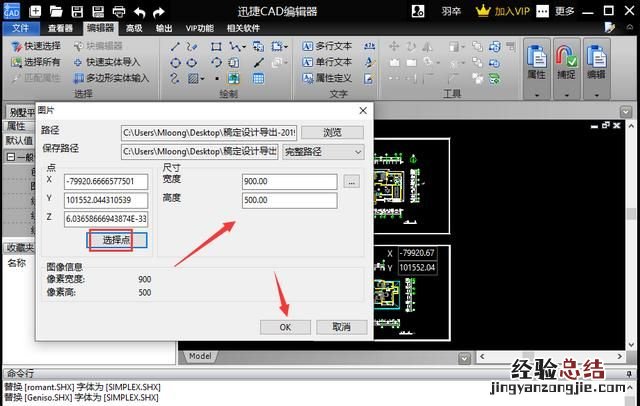Image resolution: width=640 pixels, height=406 pixels.
Task: Click OK to confirm the image dialog
Action: pyautogui.click(x=285, y=327)
